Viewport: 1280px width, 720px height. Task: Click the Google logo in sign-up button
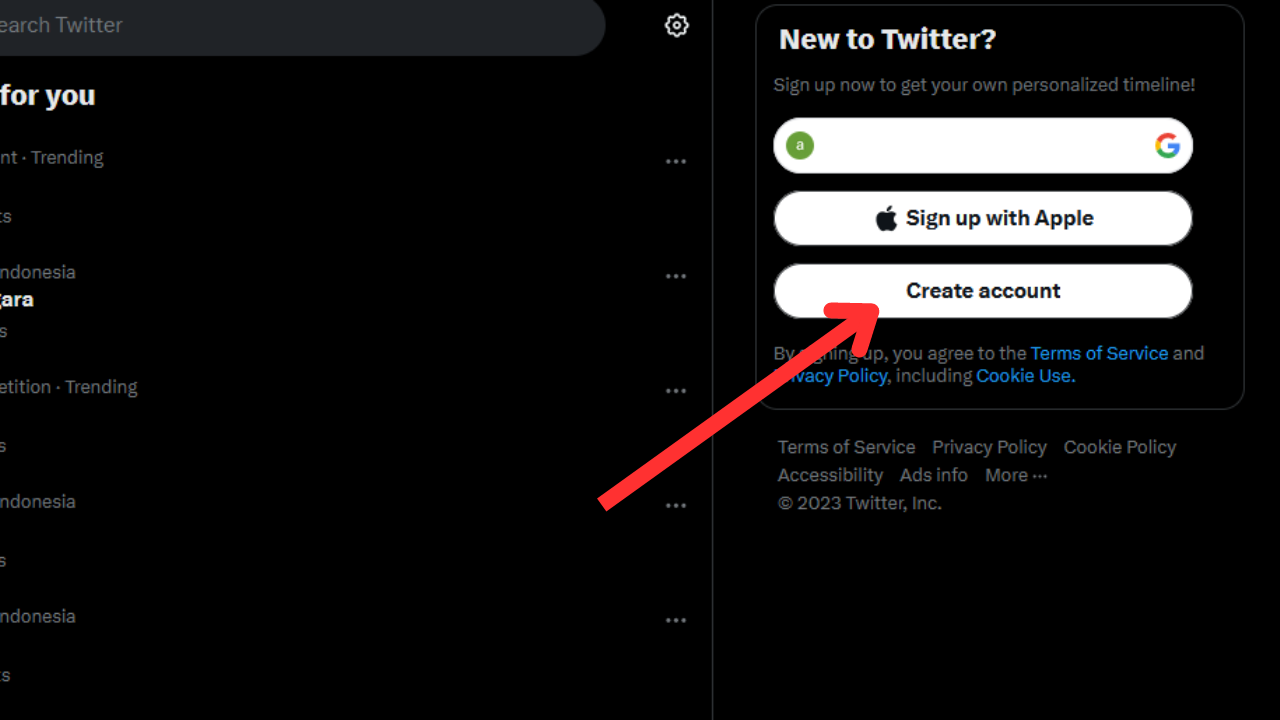(1167, 146)
